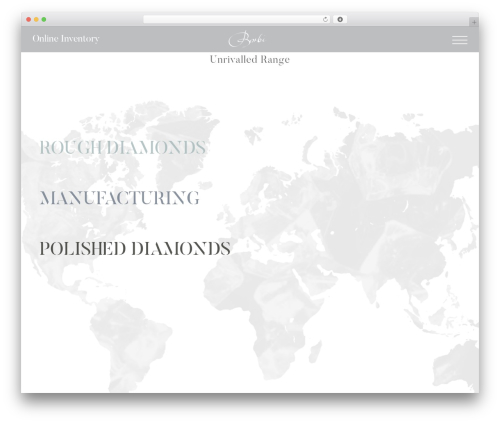Open the POLISHED DIAMONDS section
Viewport: 500px width, 423px height.
point(135,249)
